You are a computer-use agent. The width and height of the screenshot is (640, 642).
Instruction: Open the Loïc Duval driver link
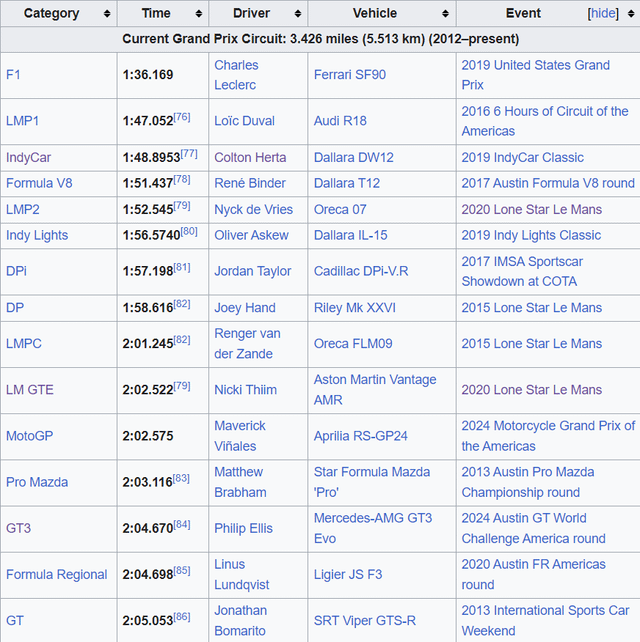(x=244, y=121)
